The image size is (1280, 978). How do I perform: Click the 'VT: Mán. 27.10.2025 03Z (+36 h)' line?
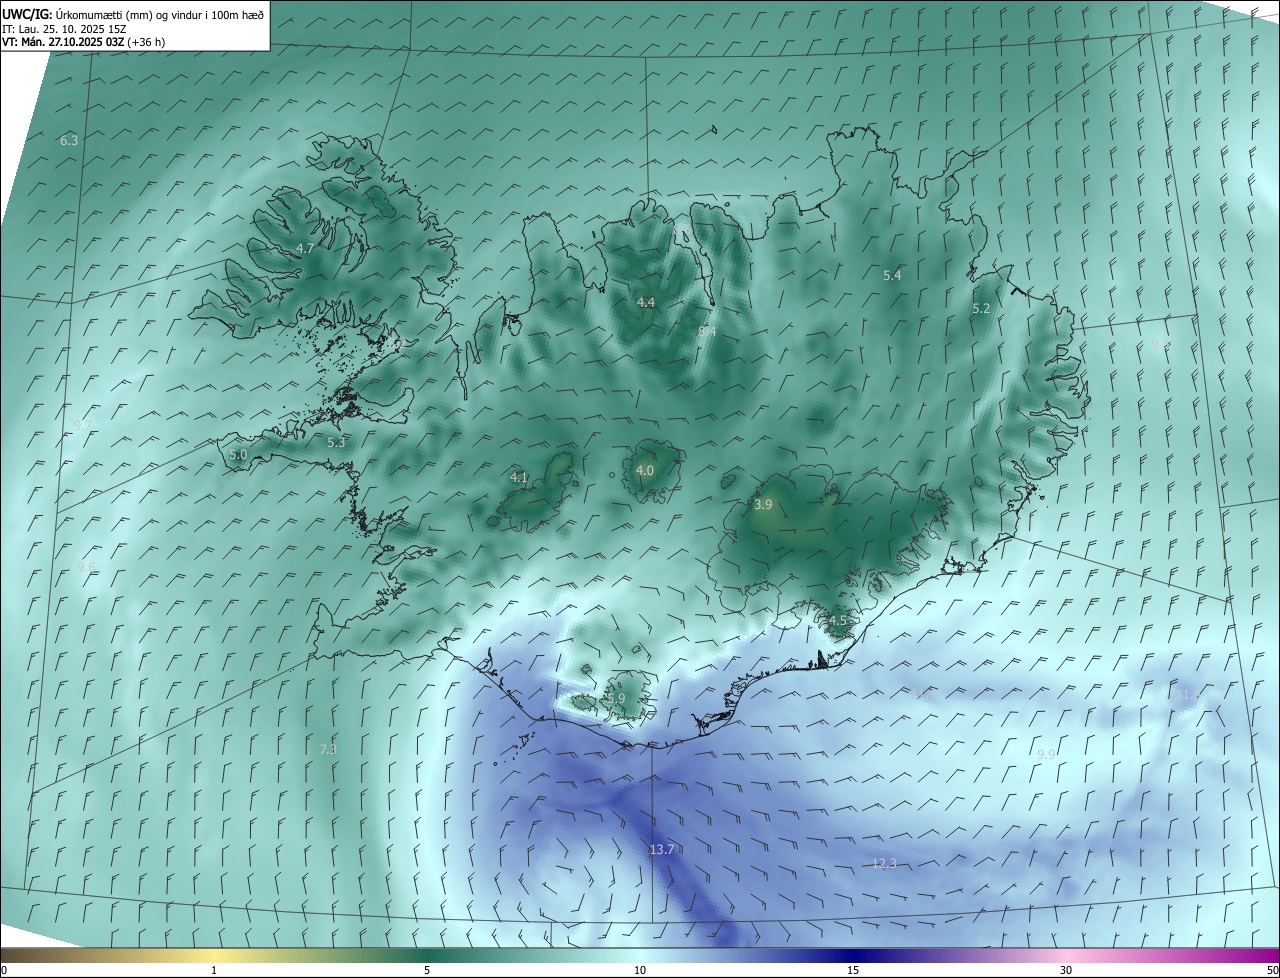84,42
